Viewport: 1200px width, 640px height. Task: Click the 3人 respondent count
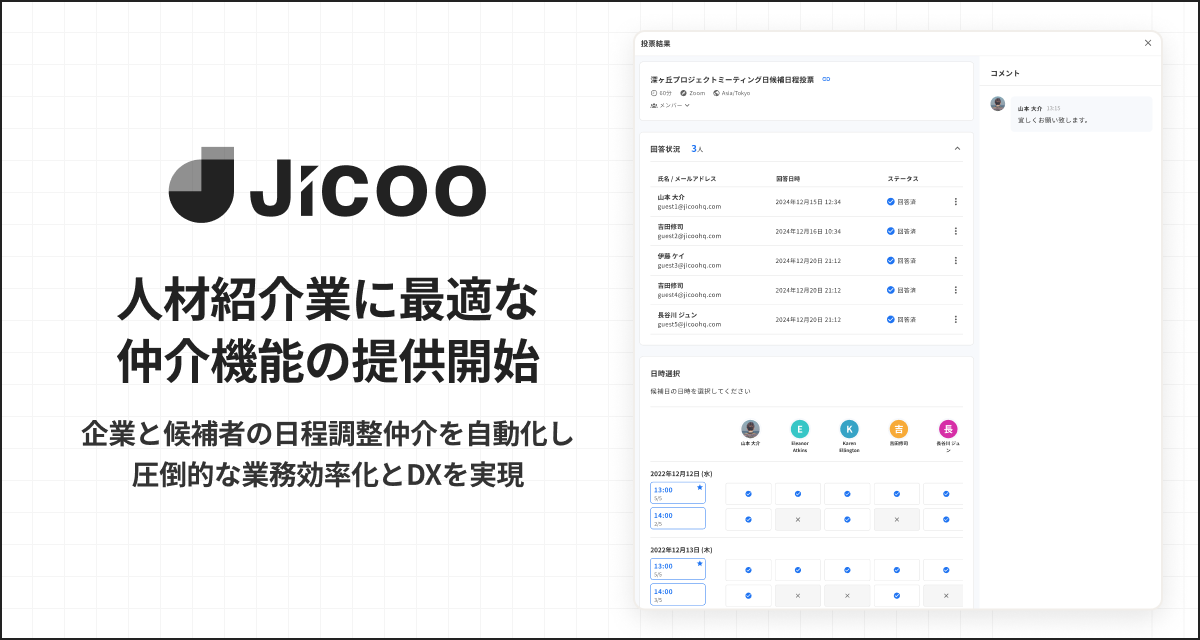697,149
